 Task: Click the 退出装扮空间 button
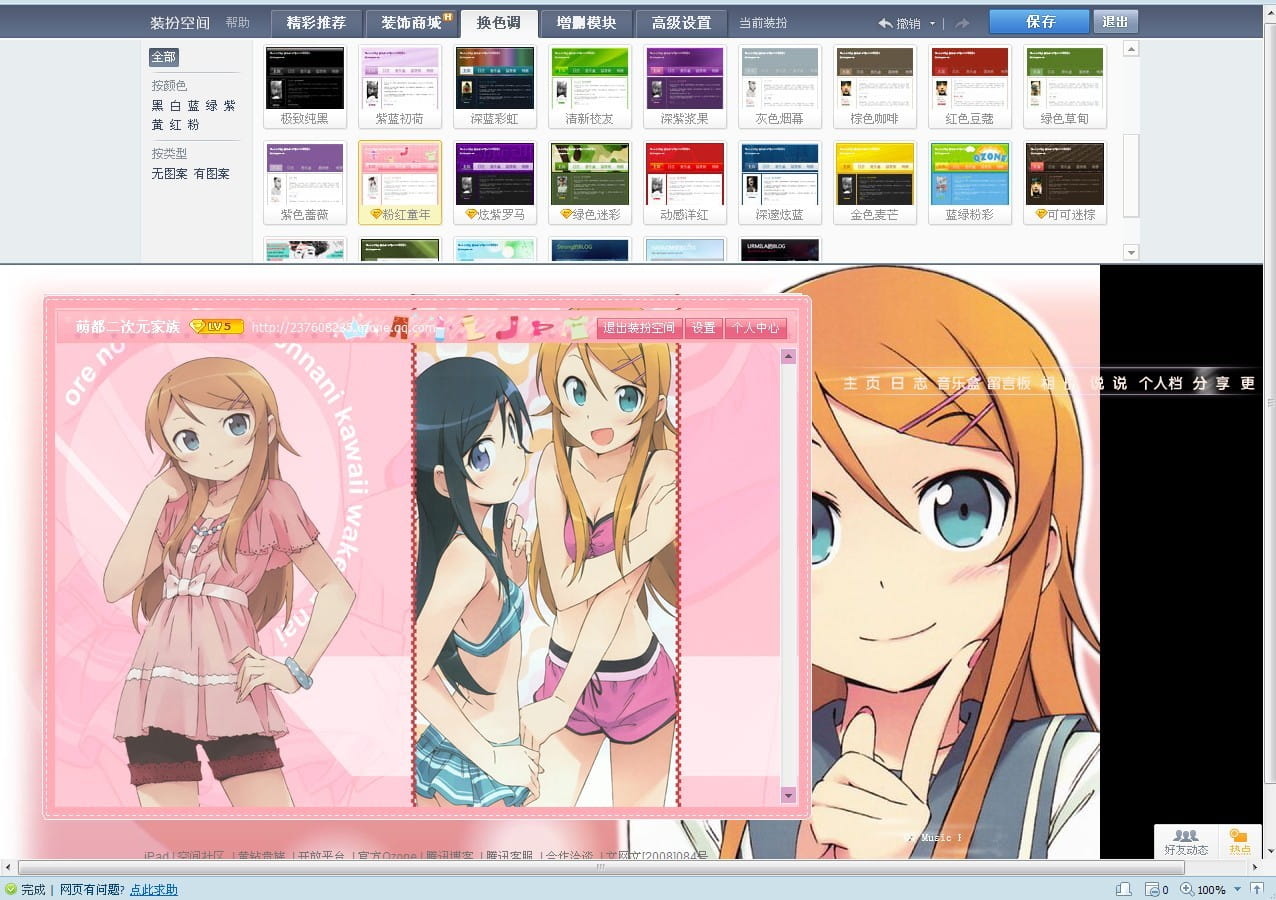point(638,328)
